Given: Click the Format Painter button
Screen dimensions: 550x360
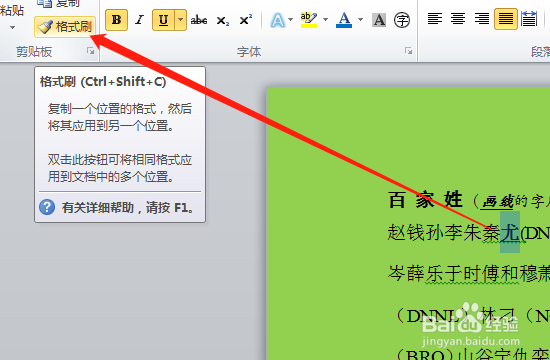Looking at the screenshot, I should [x=65, y=27].
